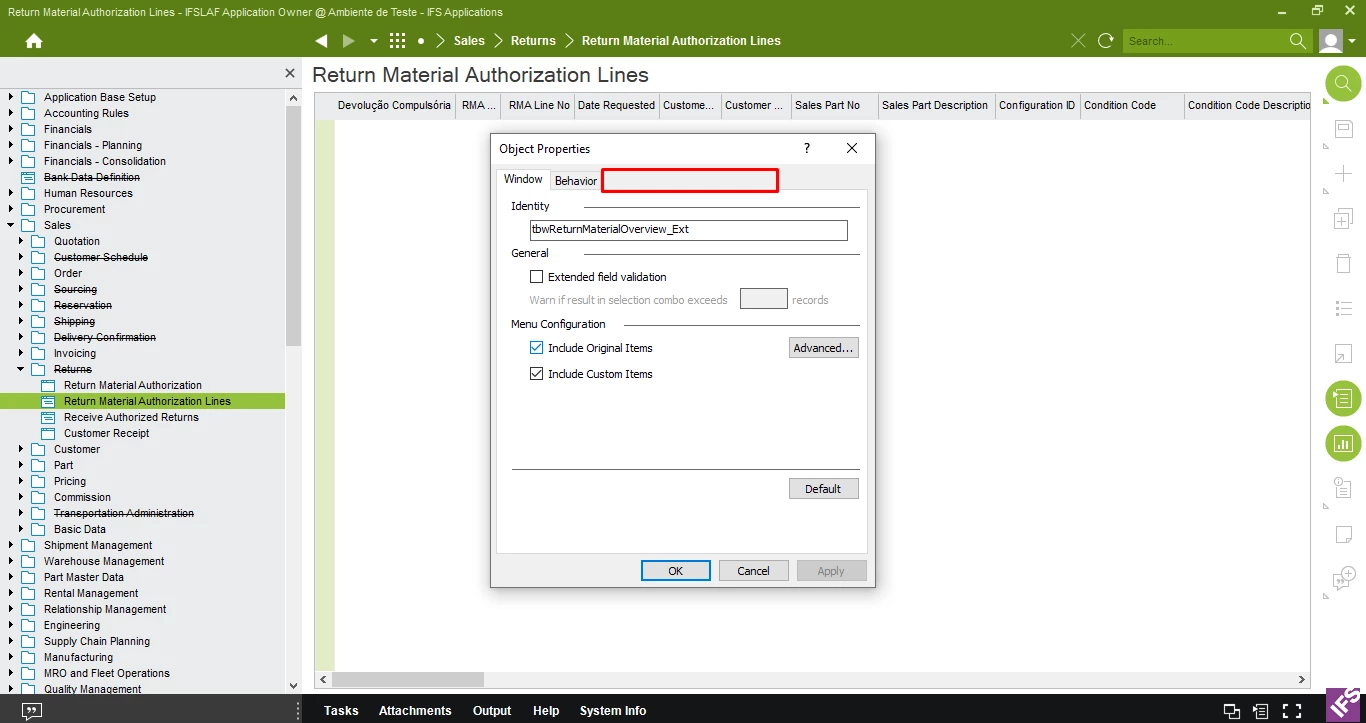Viewport: 1366px width, 723px height.
Task: Expand the Order tree node
Action: [x=21, y=273]
